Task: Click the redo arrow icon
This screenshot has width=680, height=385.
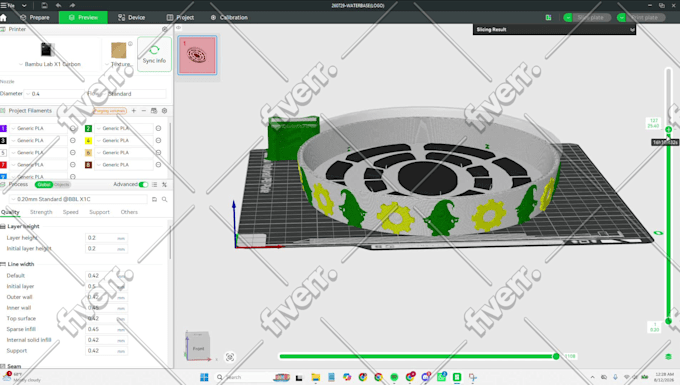Action: point(72,6)
